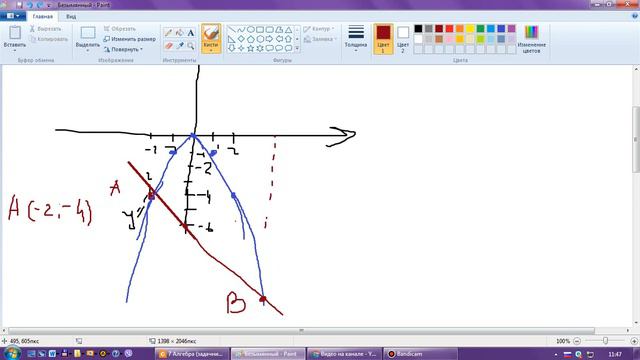640x360 pixels.
Task: Click the zoom out minus button
Action: [x=577, y=341]
